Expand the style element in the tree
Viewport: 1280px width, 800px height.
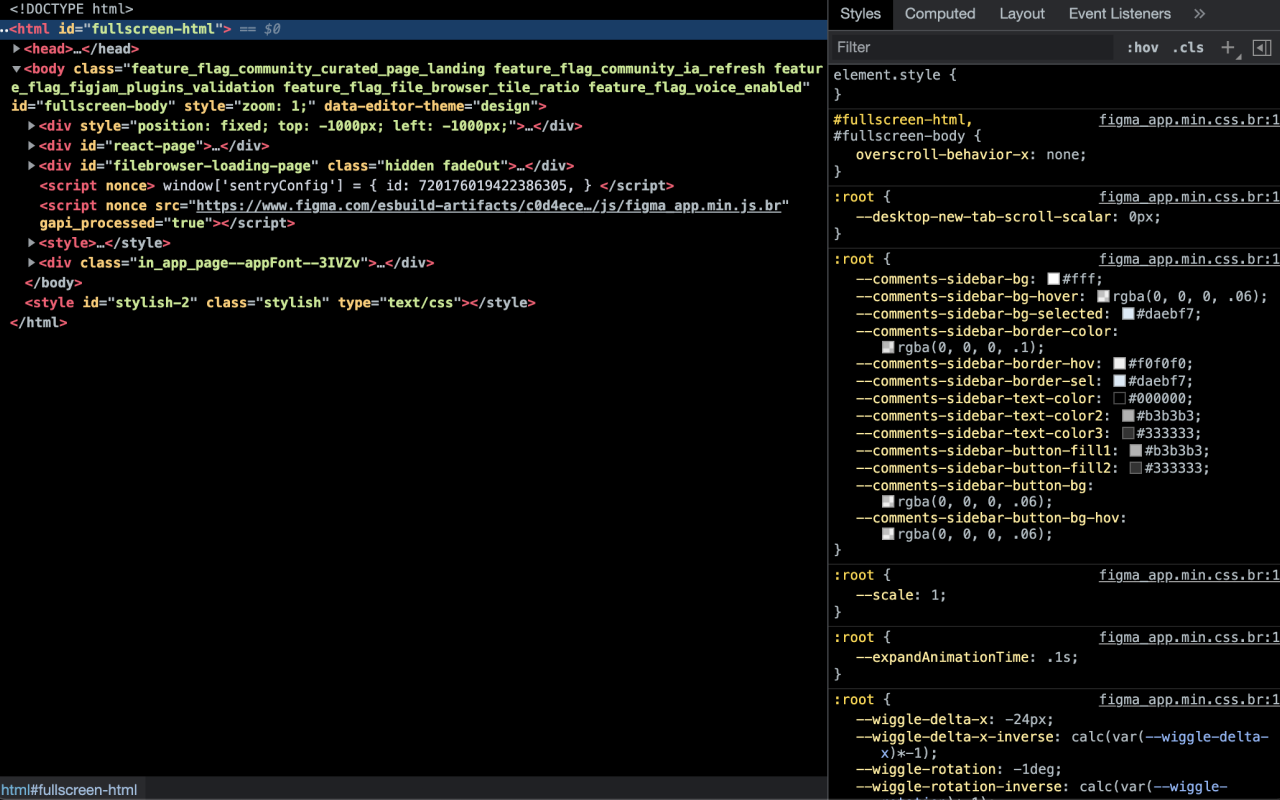pyautogui.click(x=31, y=242)
